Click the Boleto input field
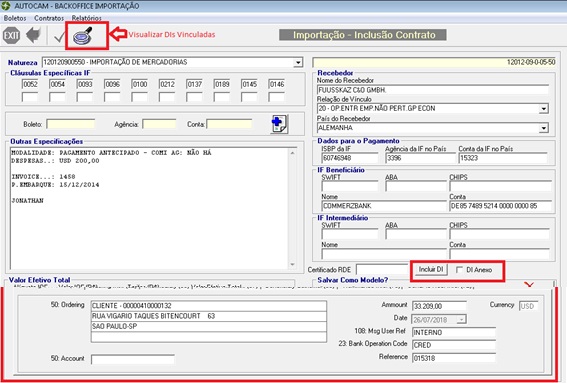Viewport: 567px width, 383px height. [x=71, y=124]
